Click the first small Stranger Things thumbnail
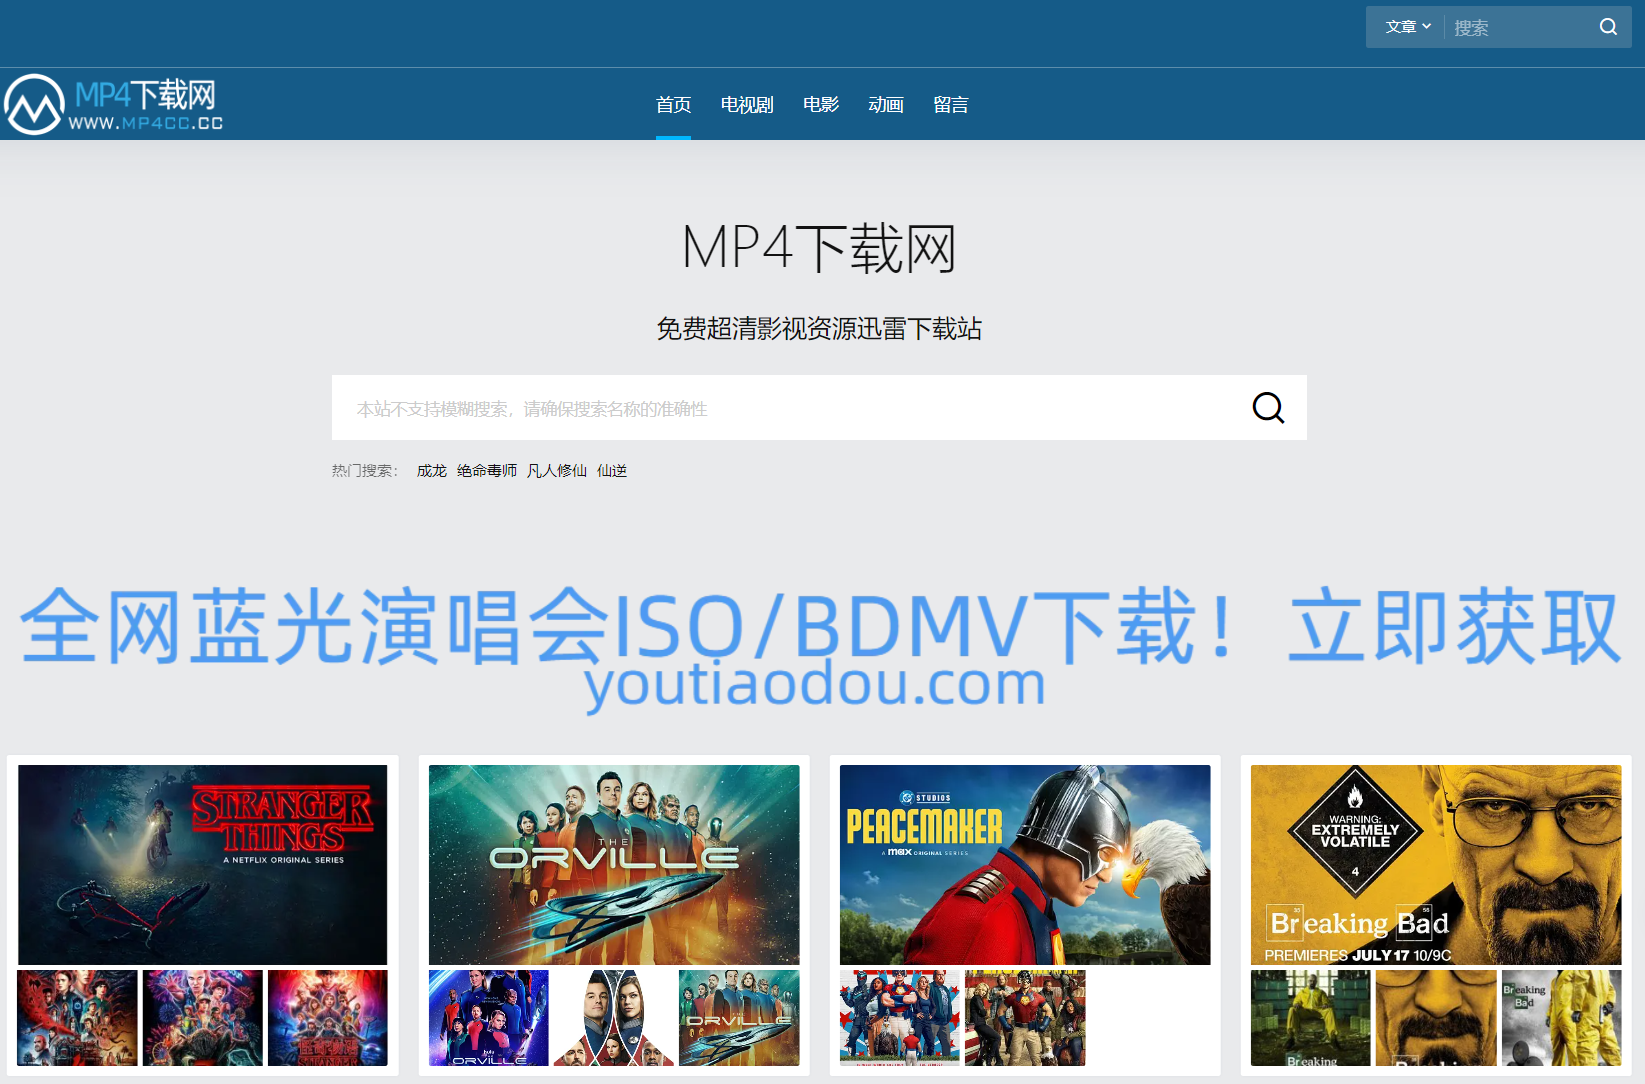The image size is (1645, 1084). tap(77, 1017)
